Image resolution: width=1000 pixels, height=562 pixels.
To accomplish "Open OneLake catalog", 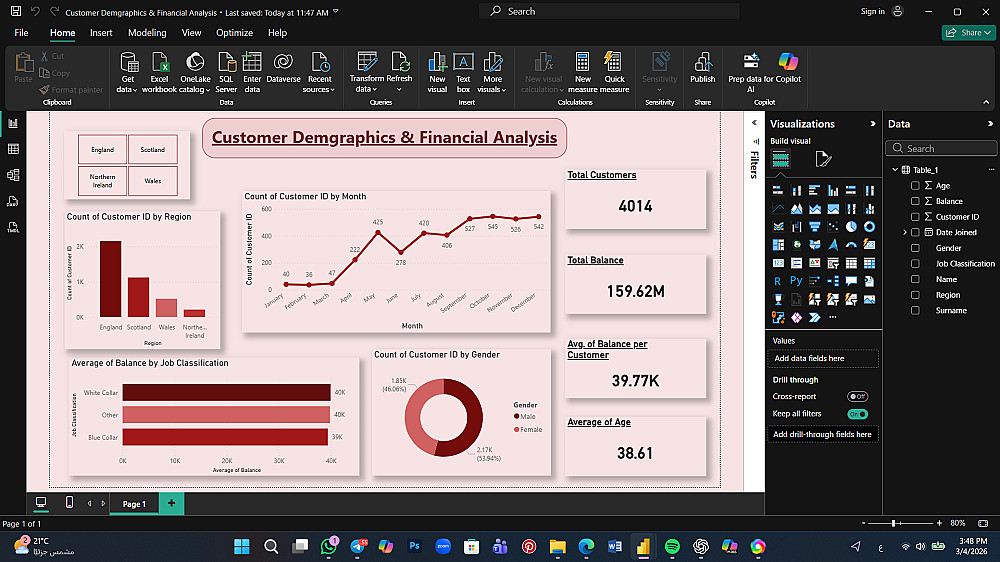I will tap(195, 73).
